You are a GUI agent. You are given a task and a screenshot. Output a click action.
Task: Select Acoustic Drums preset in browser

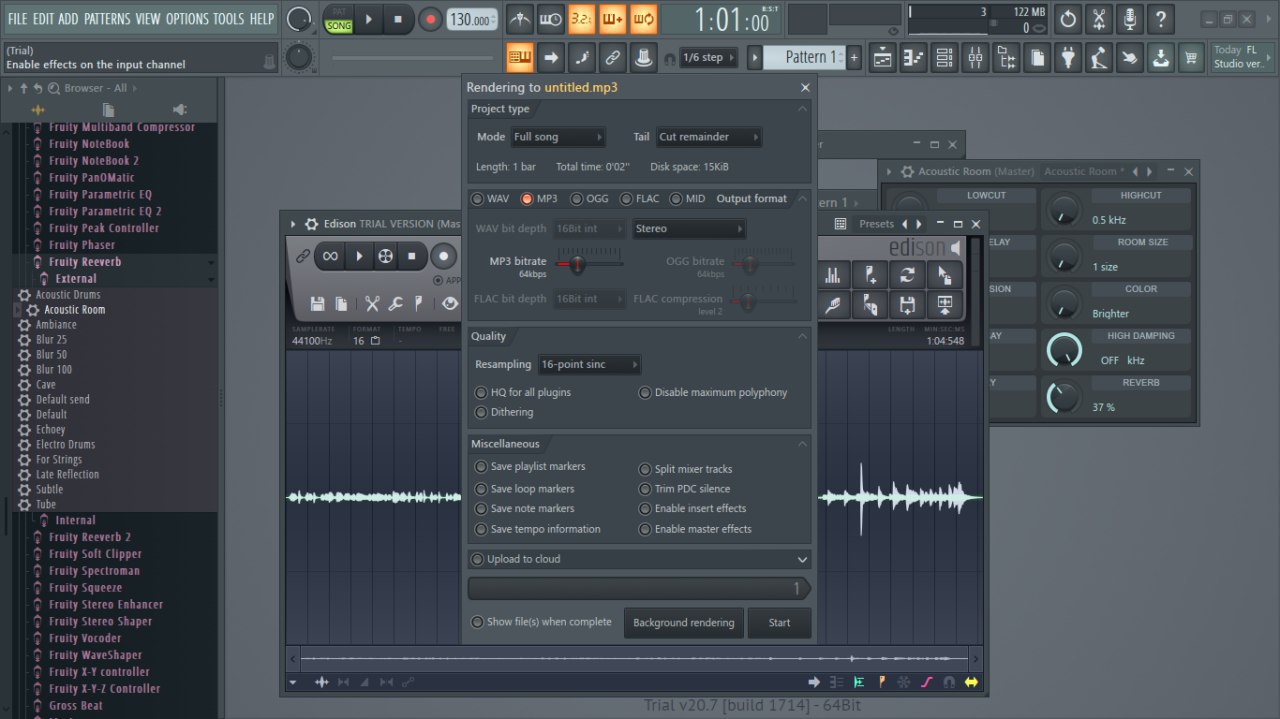(68, 295)
